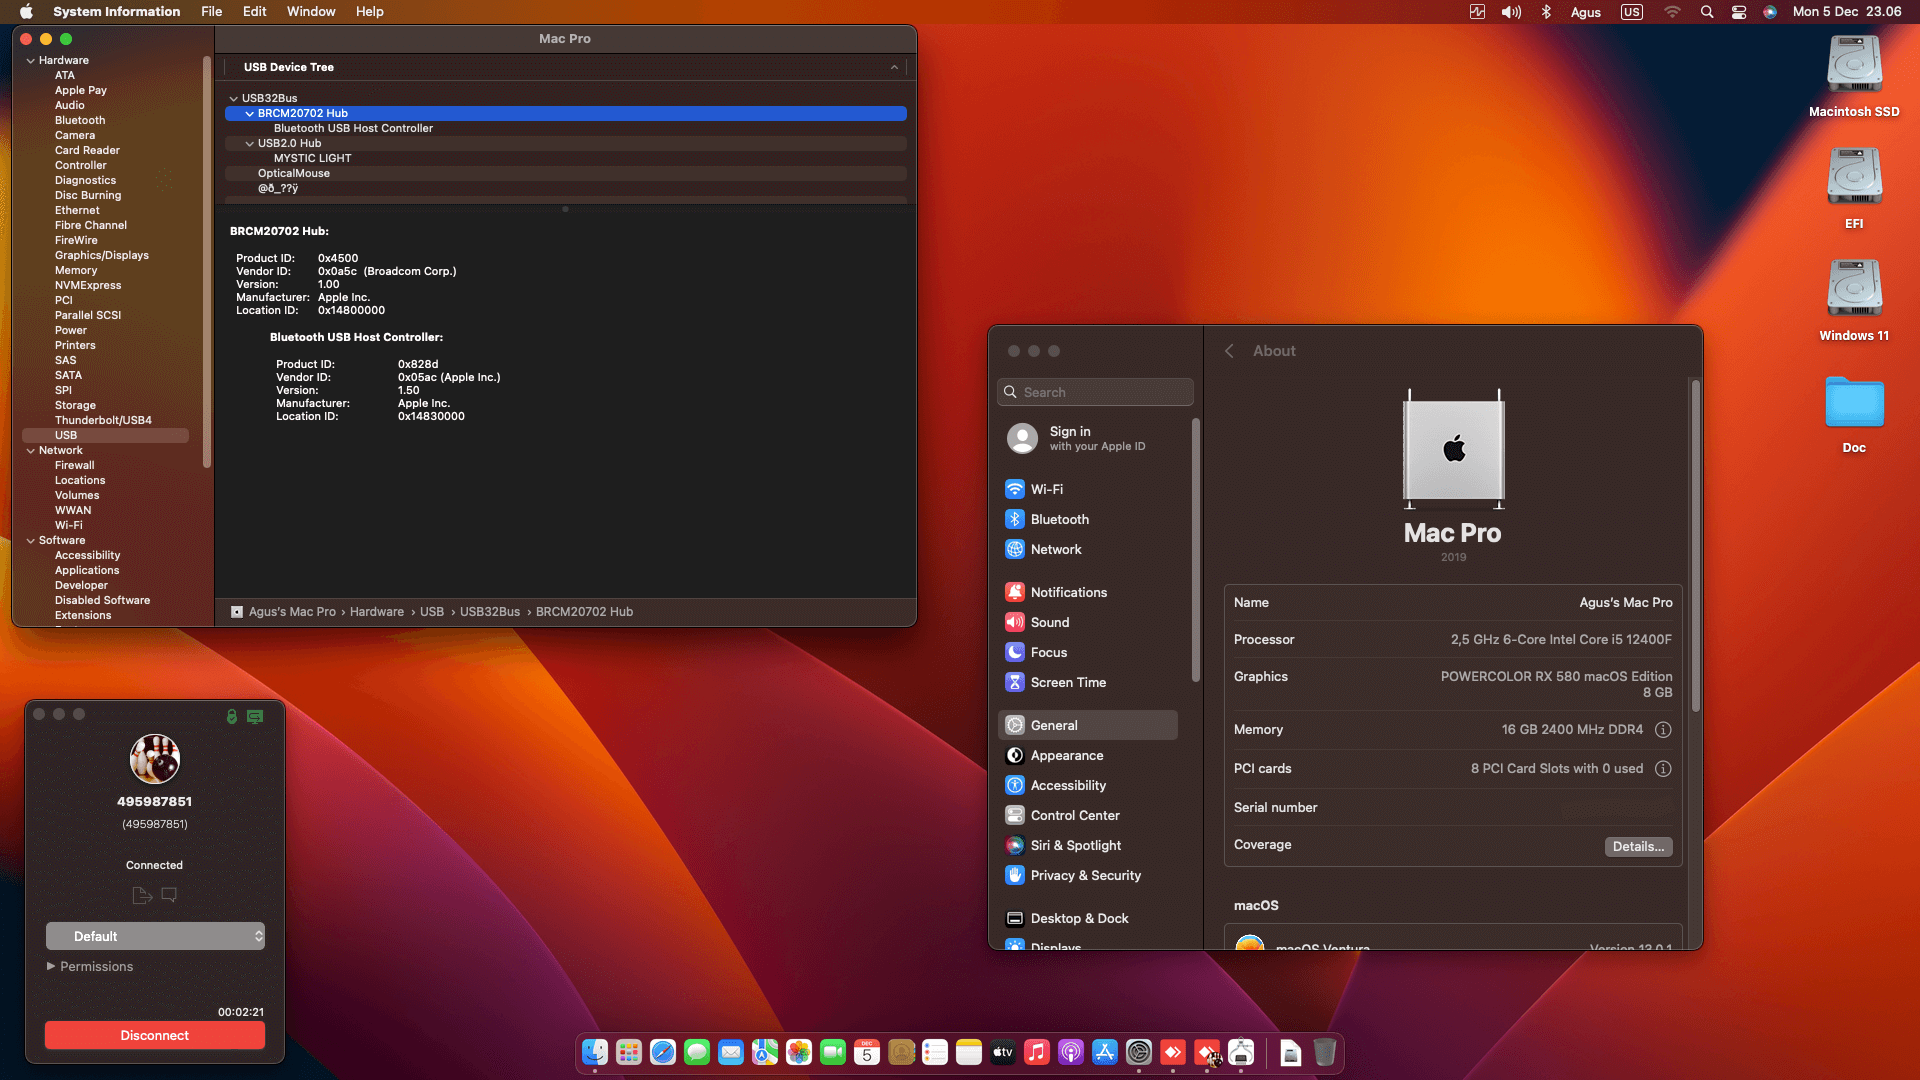Open FaceTime in the Dock

coord(833,1052)
